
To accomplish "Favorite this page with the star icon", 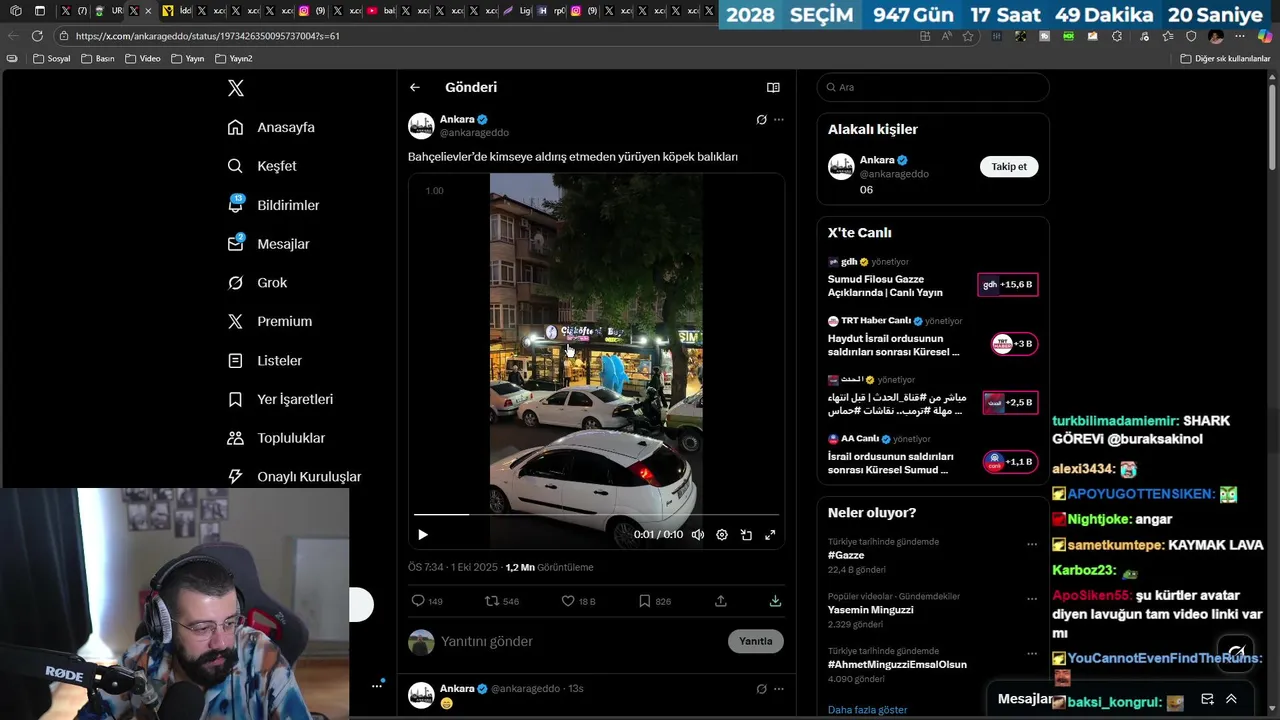I will [x=968, y=36].
